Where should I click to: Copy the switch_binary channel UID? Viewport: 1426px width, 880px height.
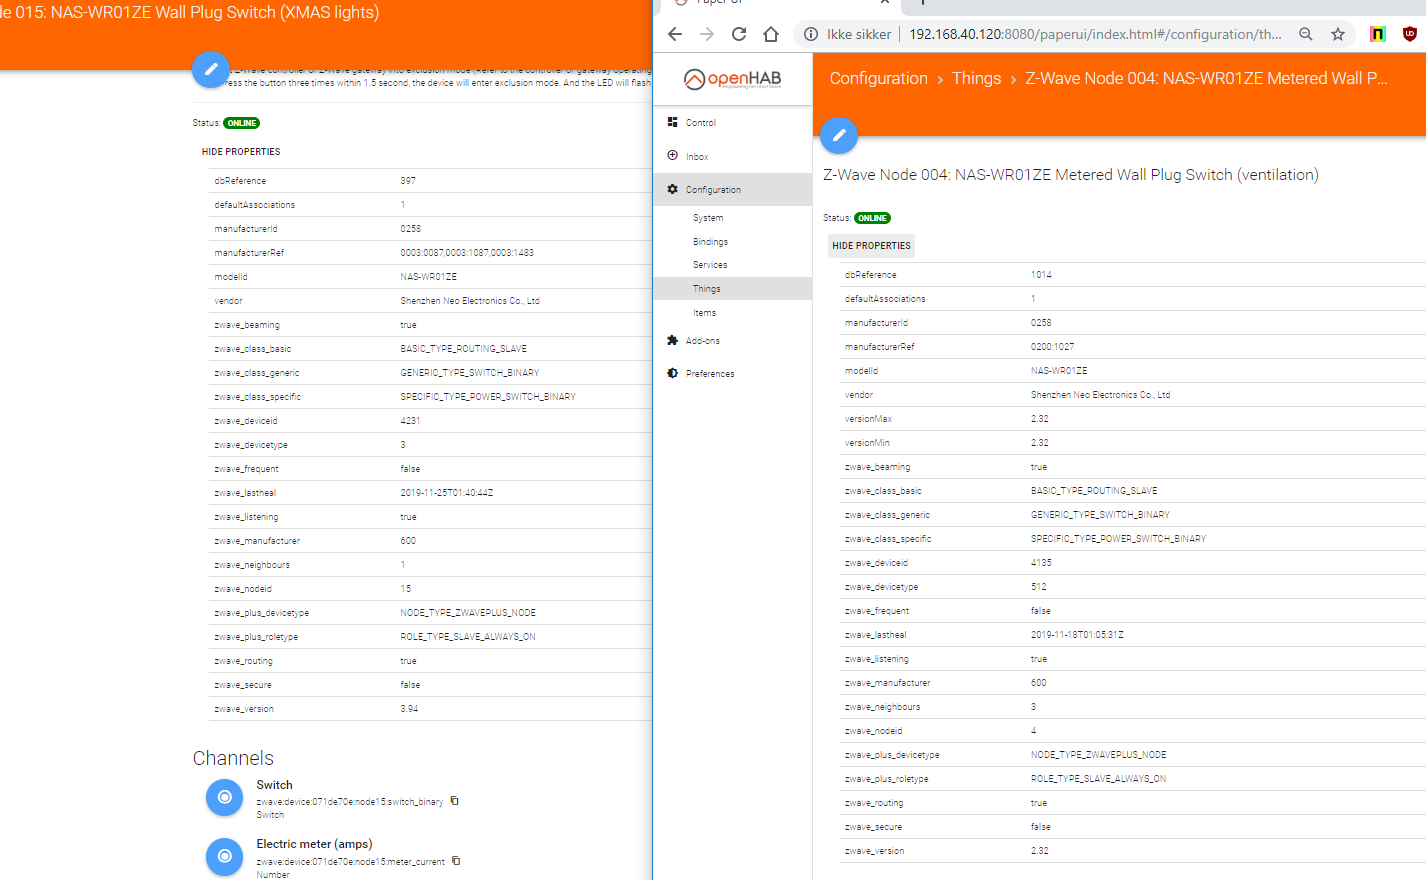point(455,801)
